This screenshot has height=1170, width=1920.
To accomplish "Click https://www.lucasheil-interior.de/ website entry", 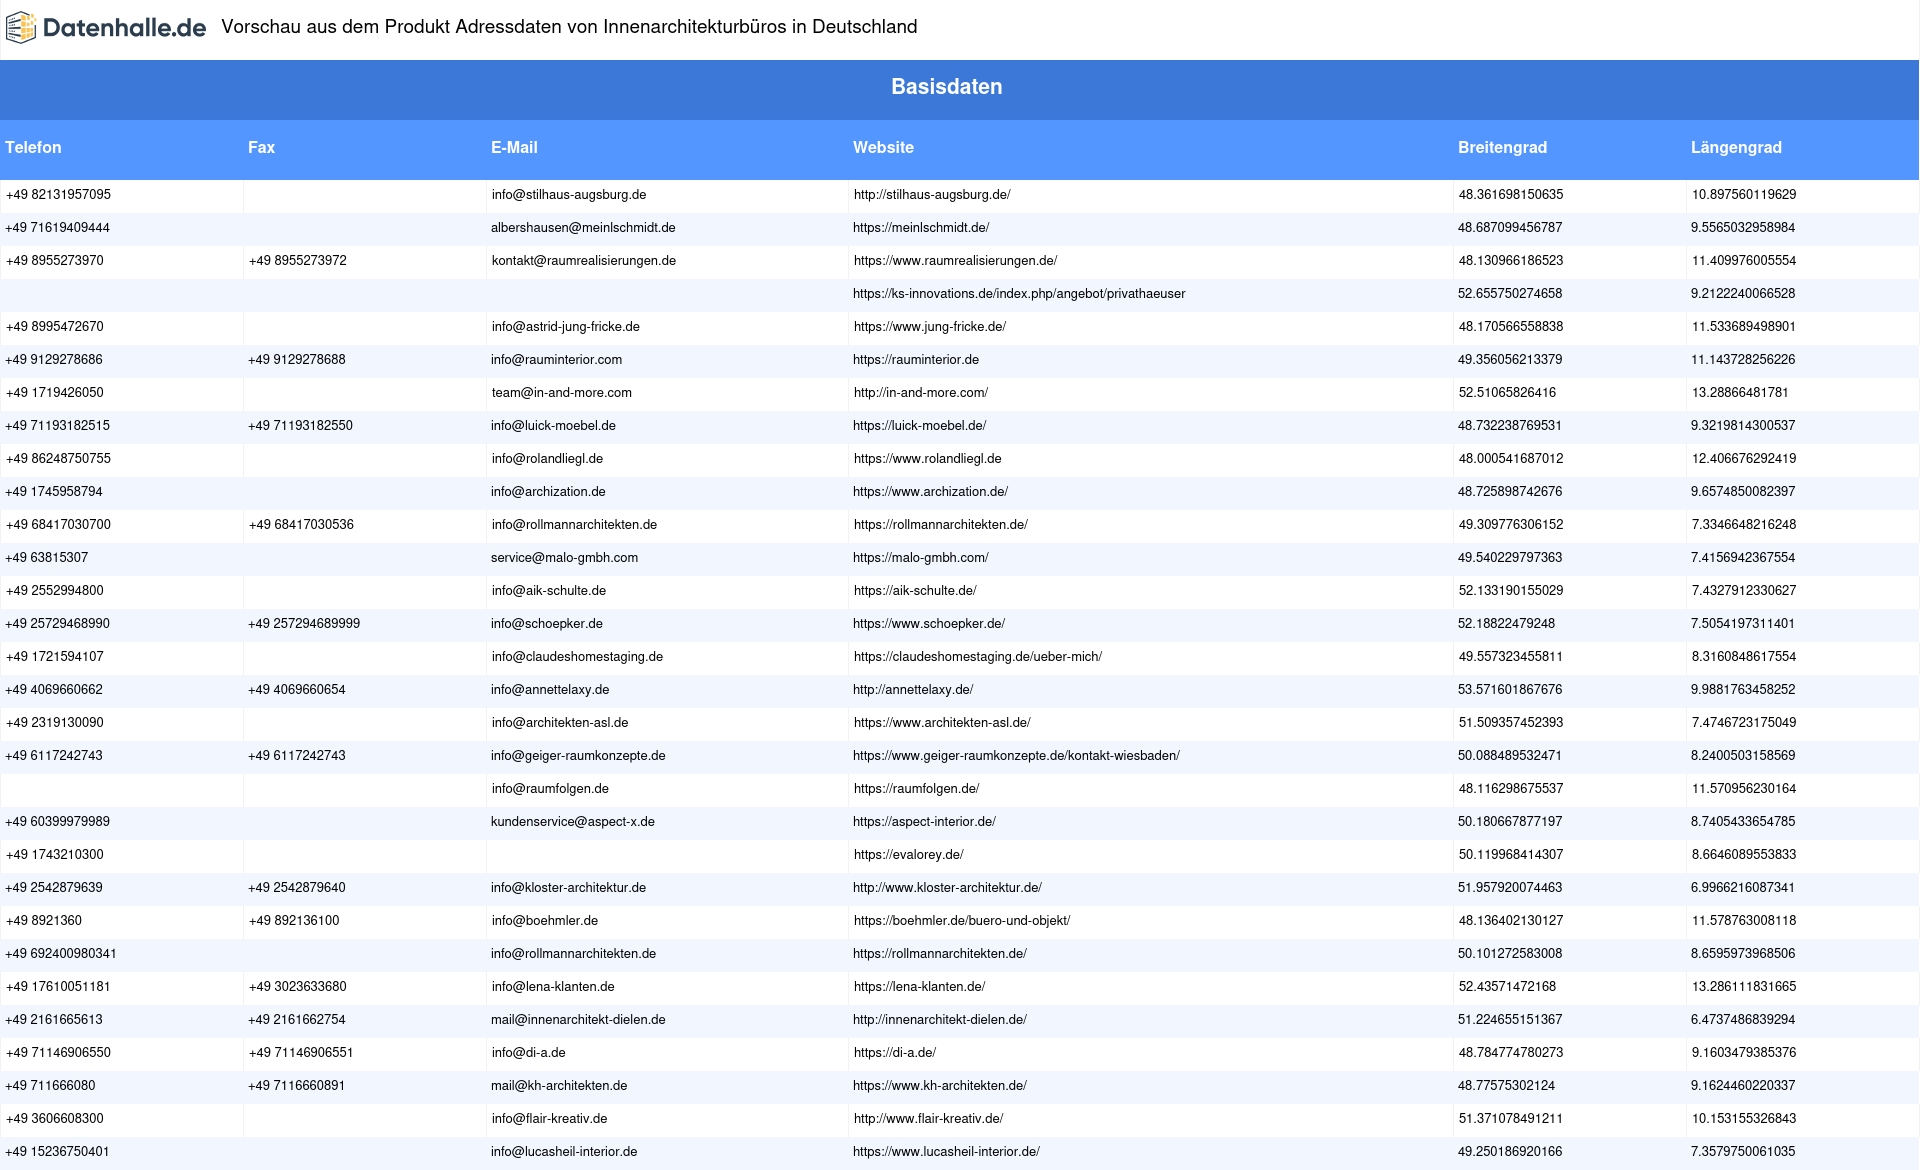I will pos(946,1152).
